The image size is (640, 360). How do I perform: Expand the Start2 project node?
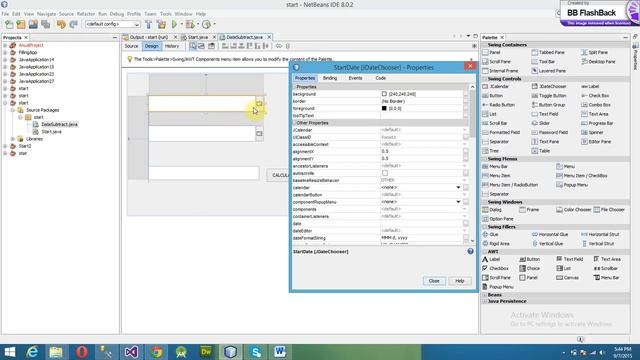tap(5, 146)
